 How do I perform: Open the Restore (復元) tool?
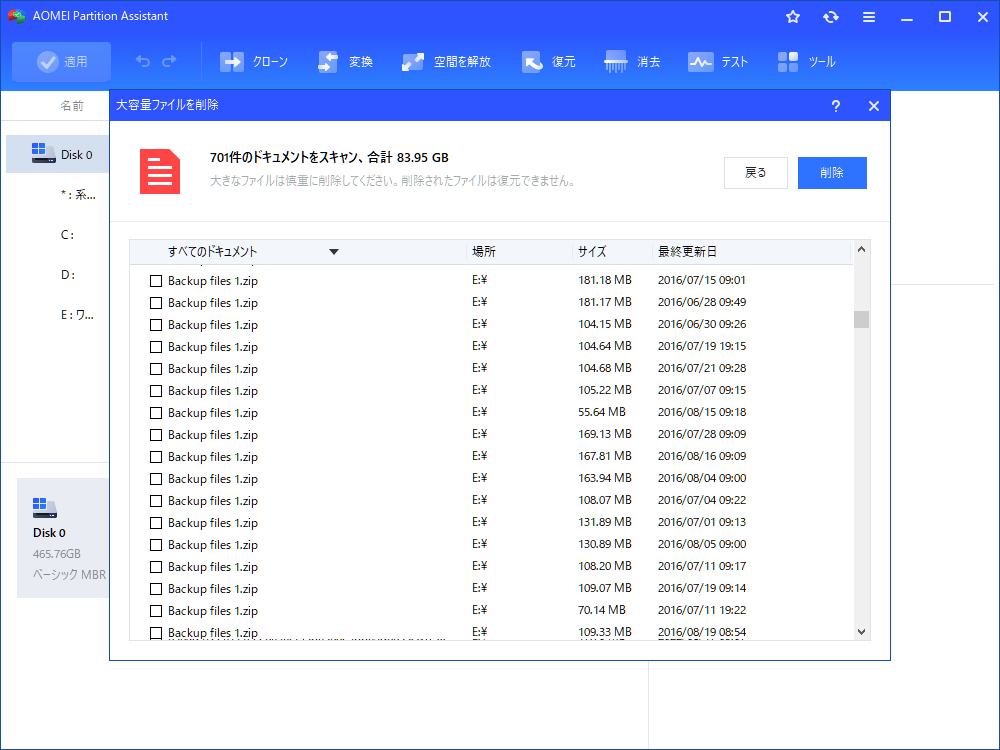pyautogui.click(x=548, y=62)
